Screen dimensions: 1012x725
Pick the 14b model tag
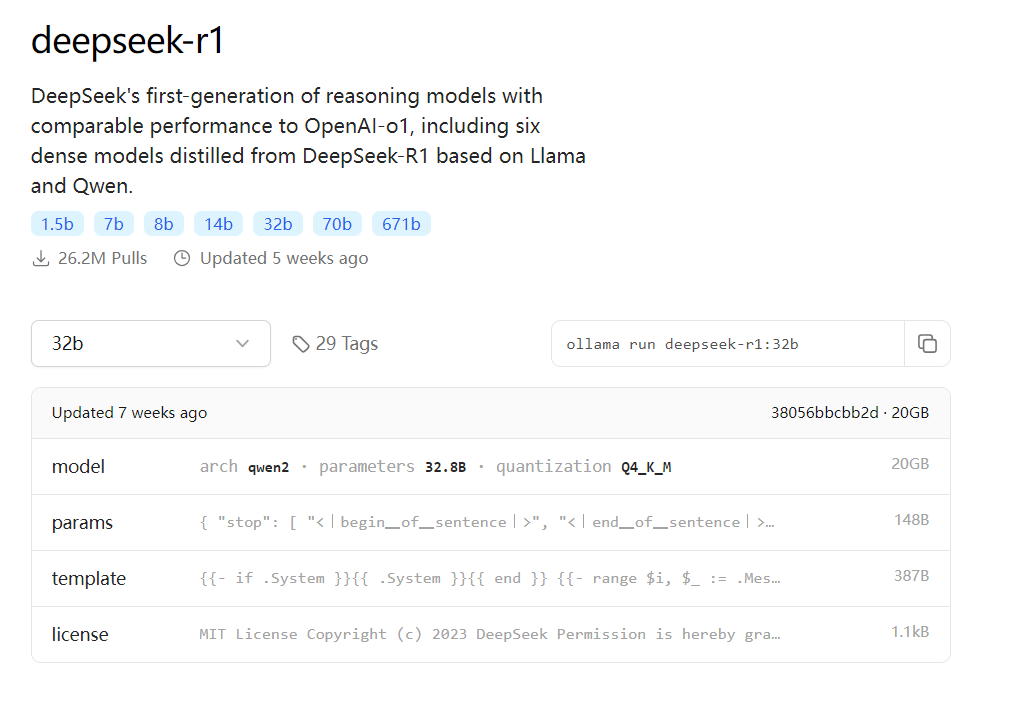218,224
